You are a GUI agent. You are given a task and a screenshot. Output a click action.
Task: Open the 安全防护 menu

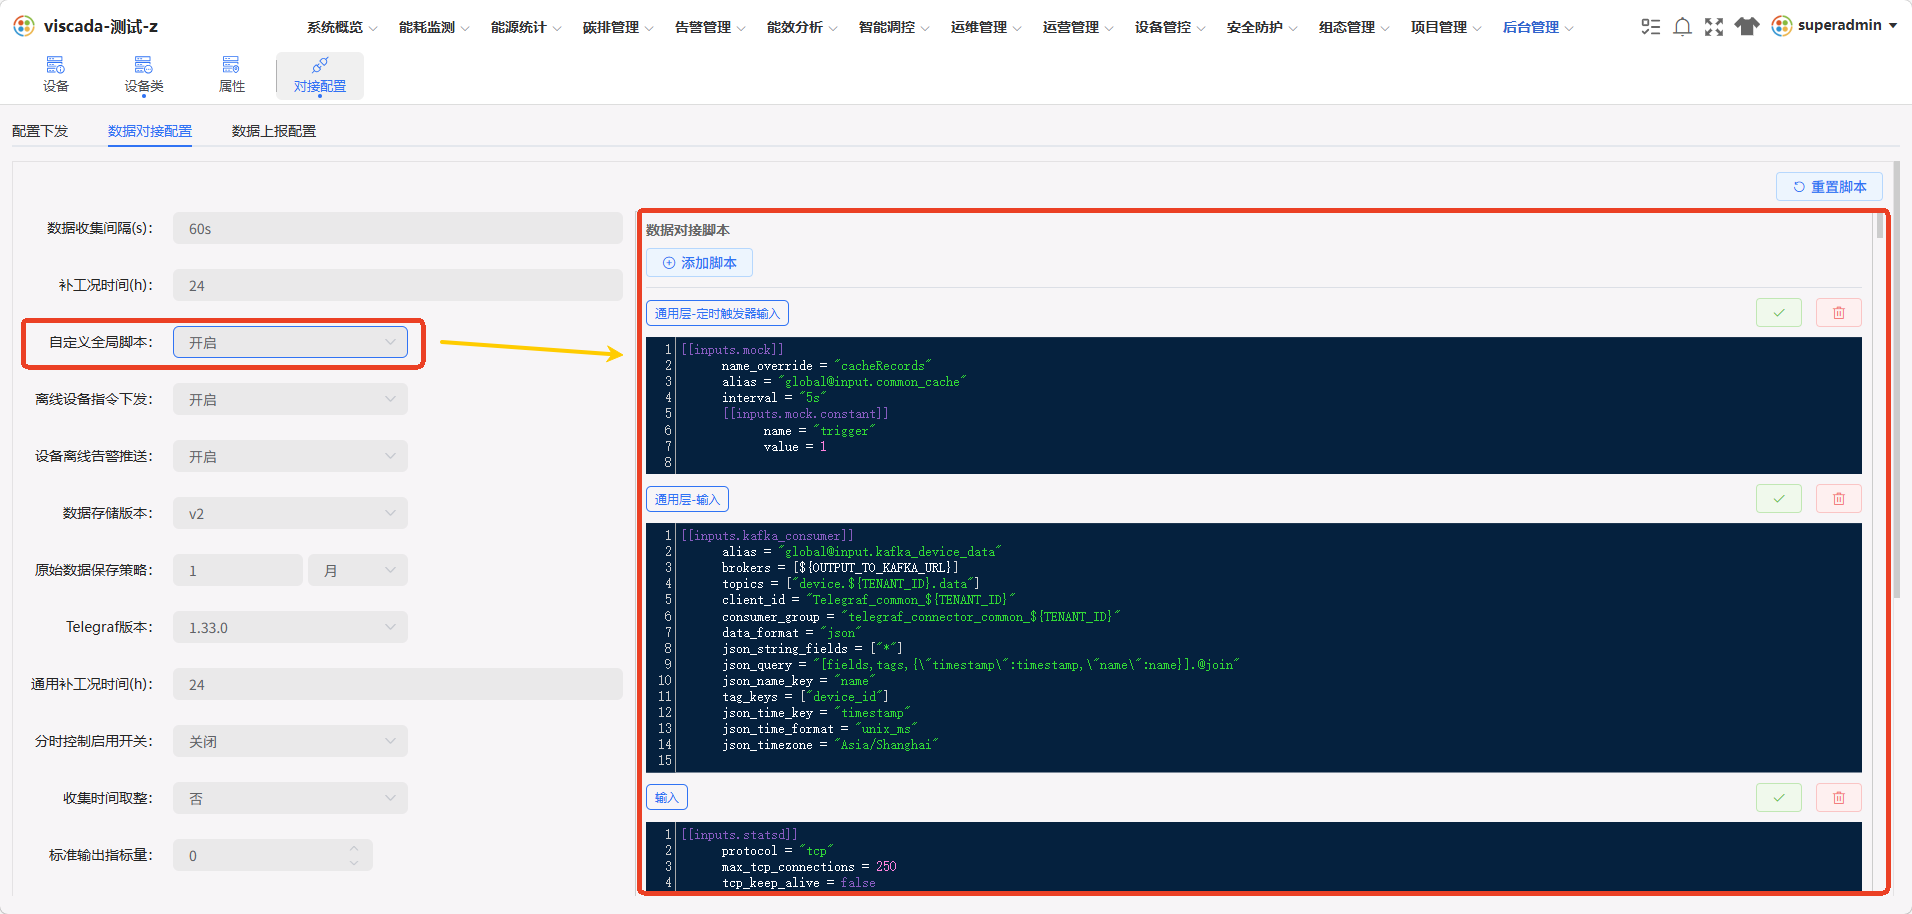(1262, 27)
